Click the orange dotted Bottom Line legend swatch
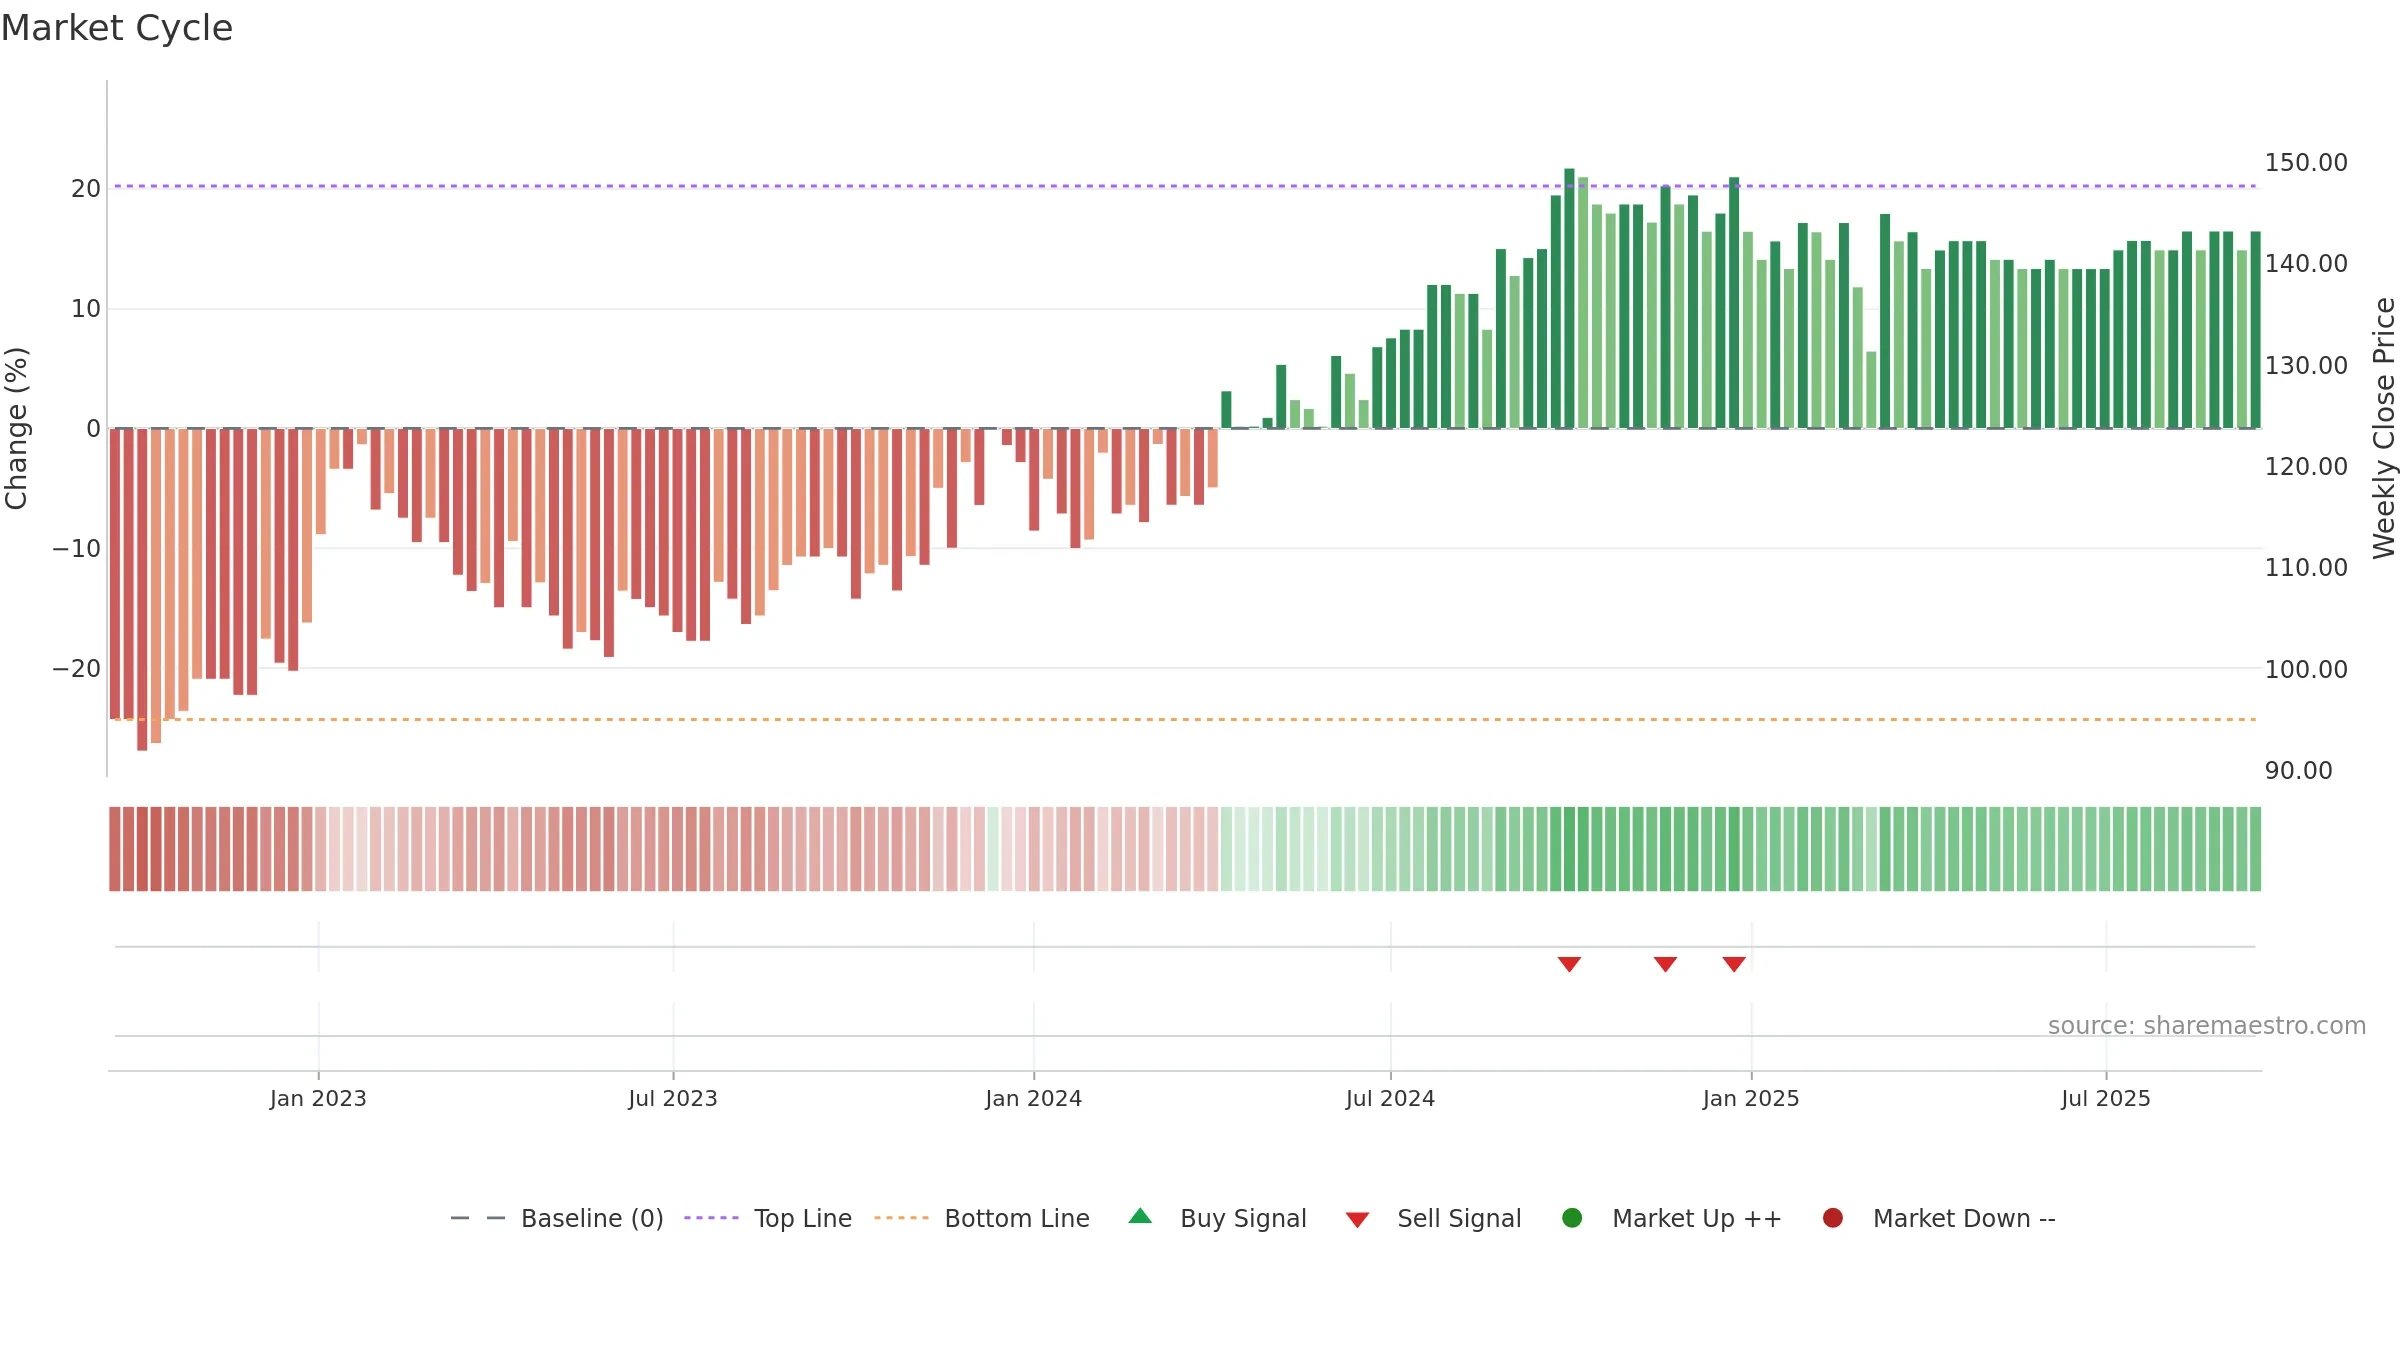Viewport: 2400px width, 1350px height. point(901,1218)
